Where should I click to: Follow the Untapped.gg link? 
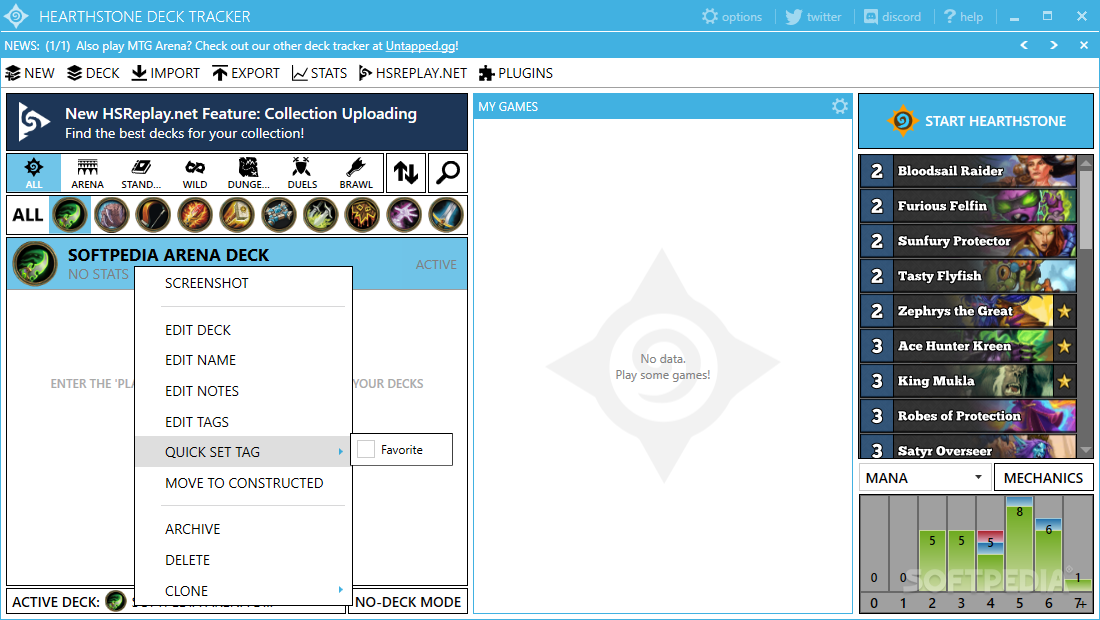tap(420, 46)
